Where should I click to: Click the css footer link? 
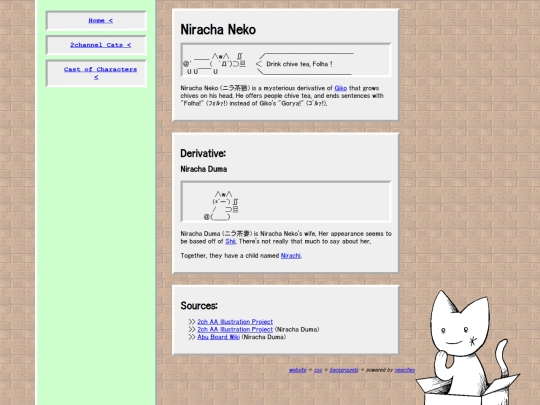click(x=318, y=370)
